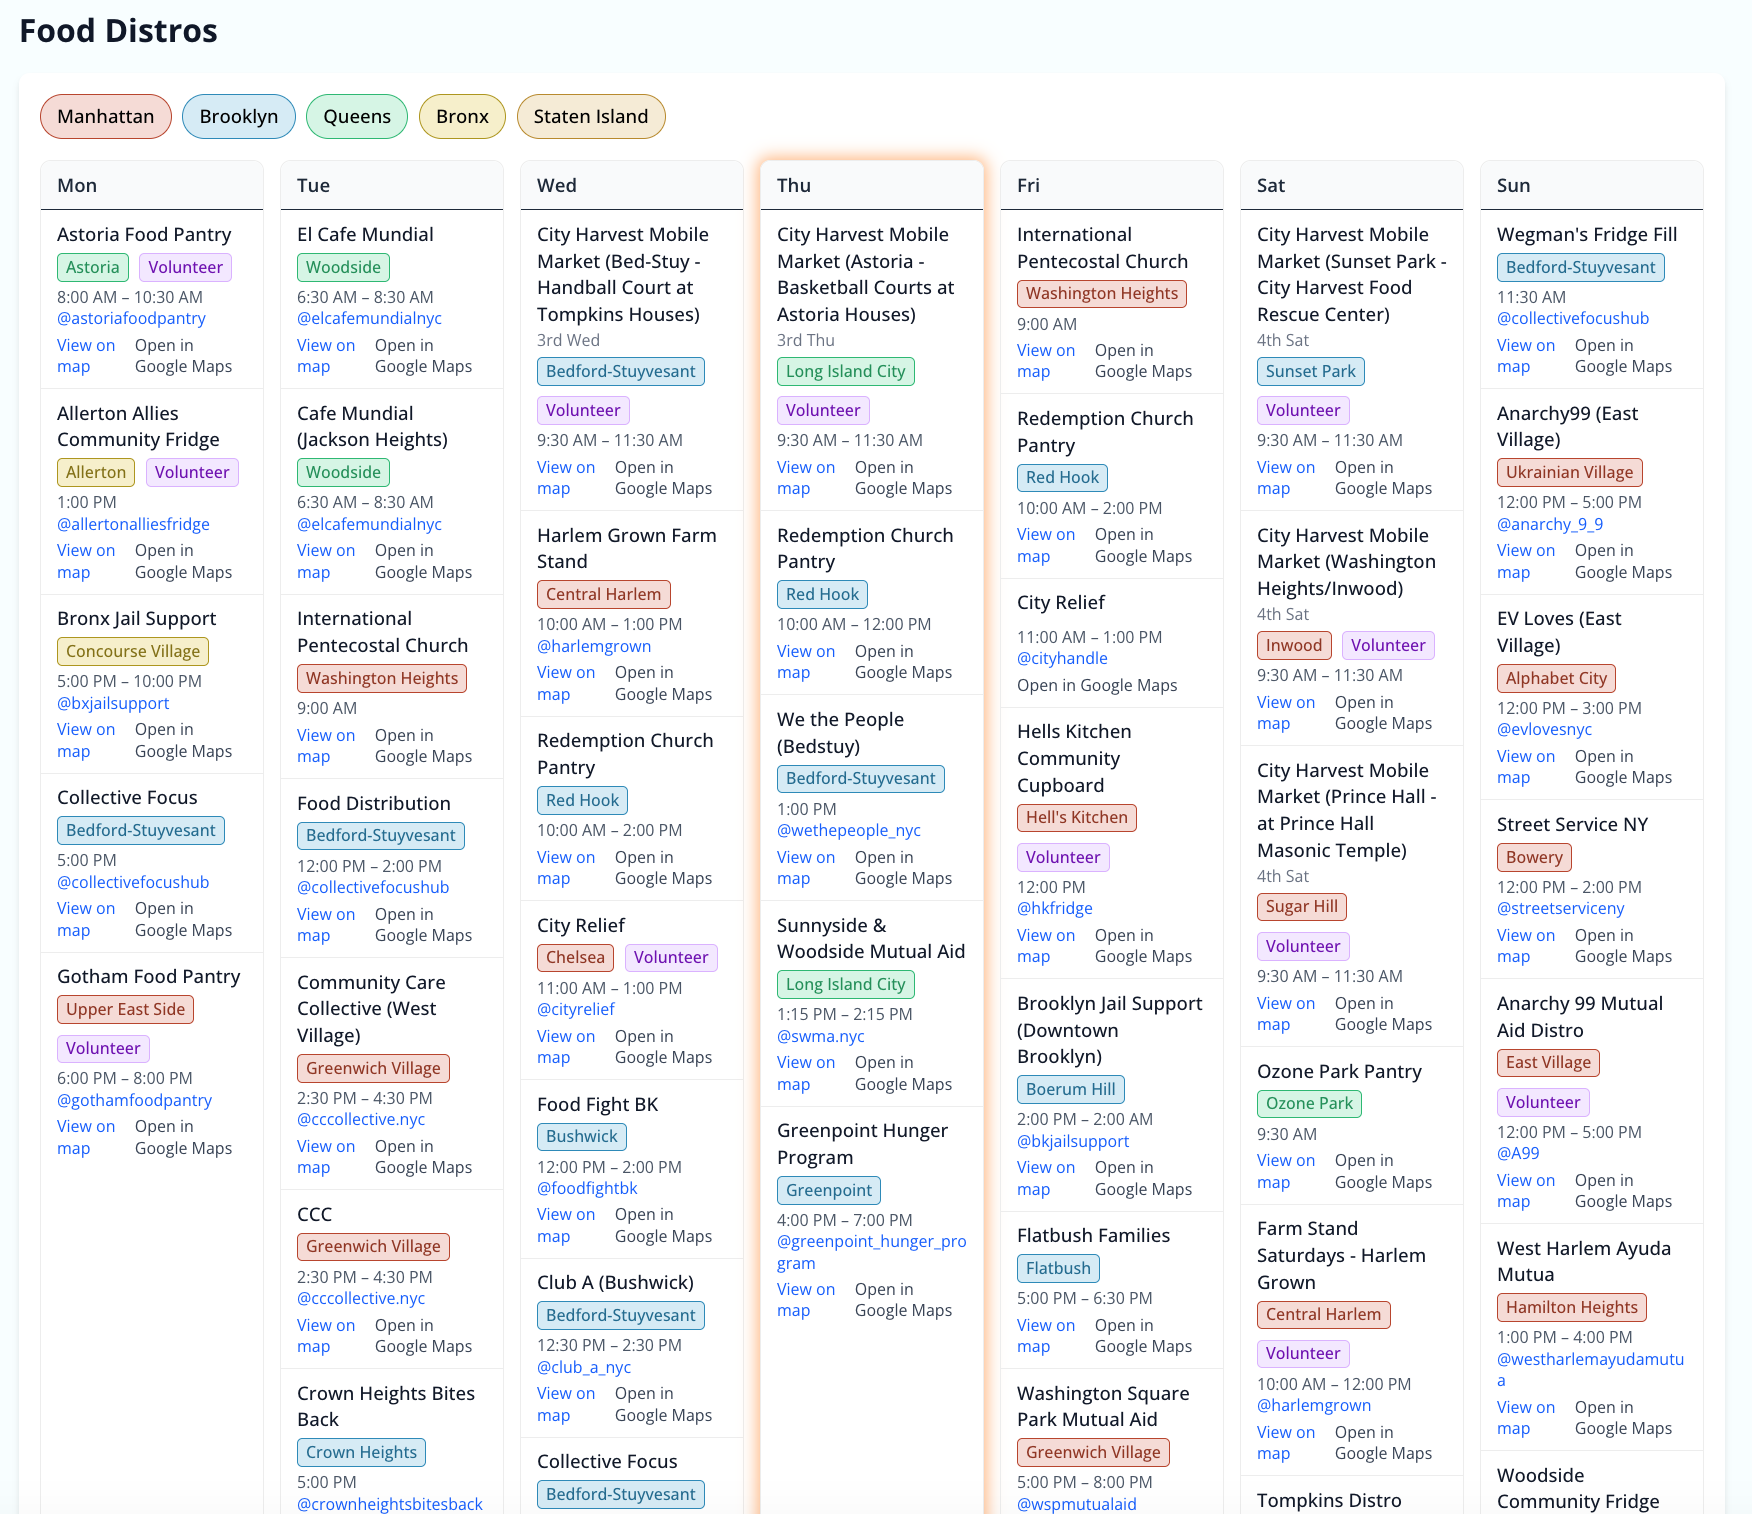The width and height of the screenshot is (1752, 1514).
Task: Filter by Queens borough
Action: pyautogui.click(x=357, y=116)
